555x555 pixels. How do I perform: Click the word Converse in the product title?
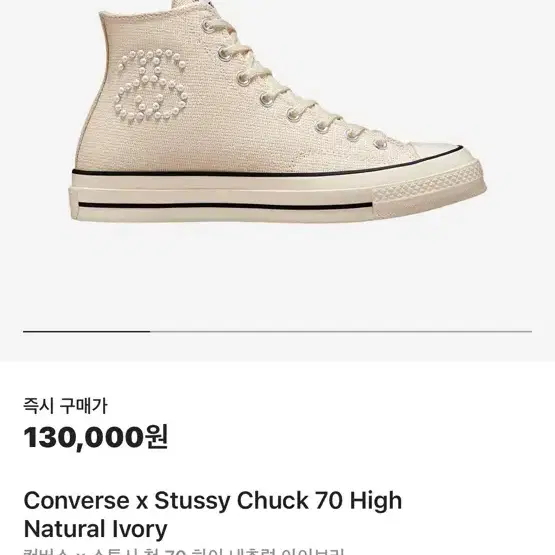coord(76,500)
